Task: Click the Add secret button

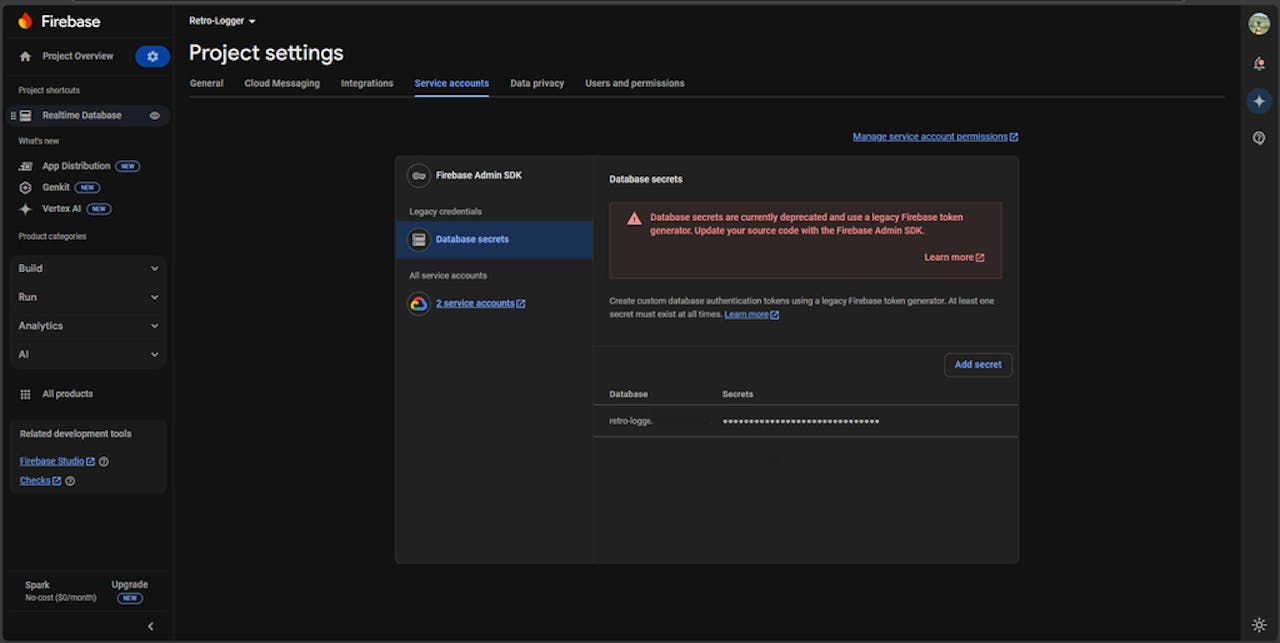Action: pos(977,365)
